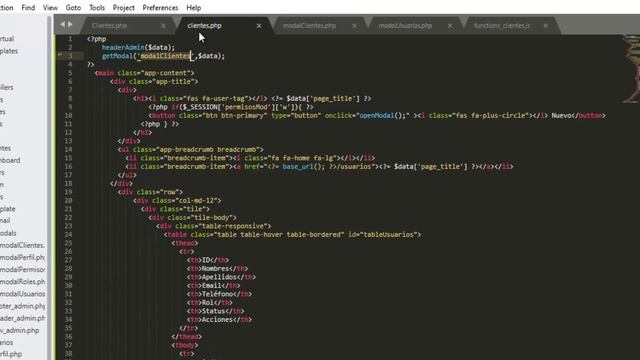Close the modalUsuarios.php tab

[x=450, y=26]
